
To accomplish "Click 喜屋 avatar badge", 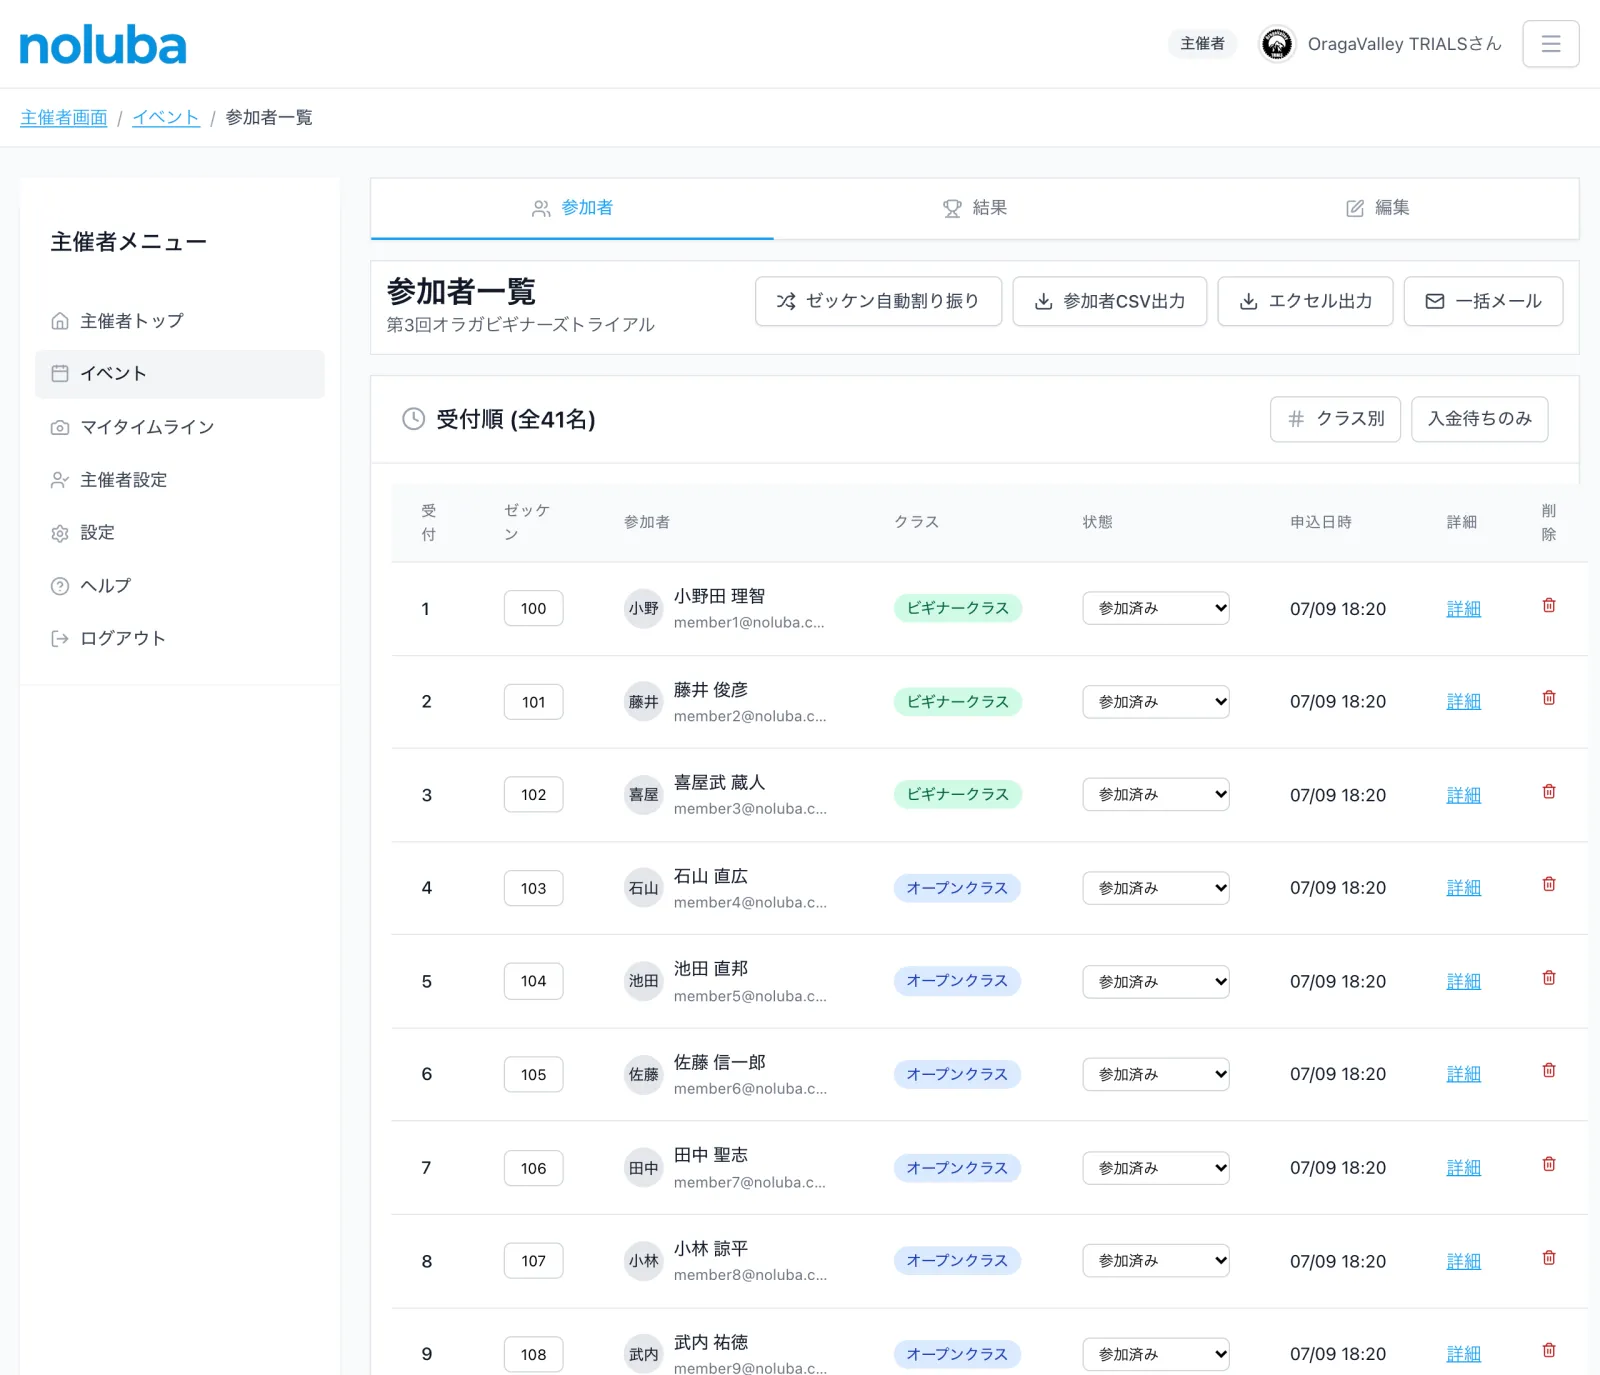I will tap(643, 795).
